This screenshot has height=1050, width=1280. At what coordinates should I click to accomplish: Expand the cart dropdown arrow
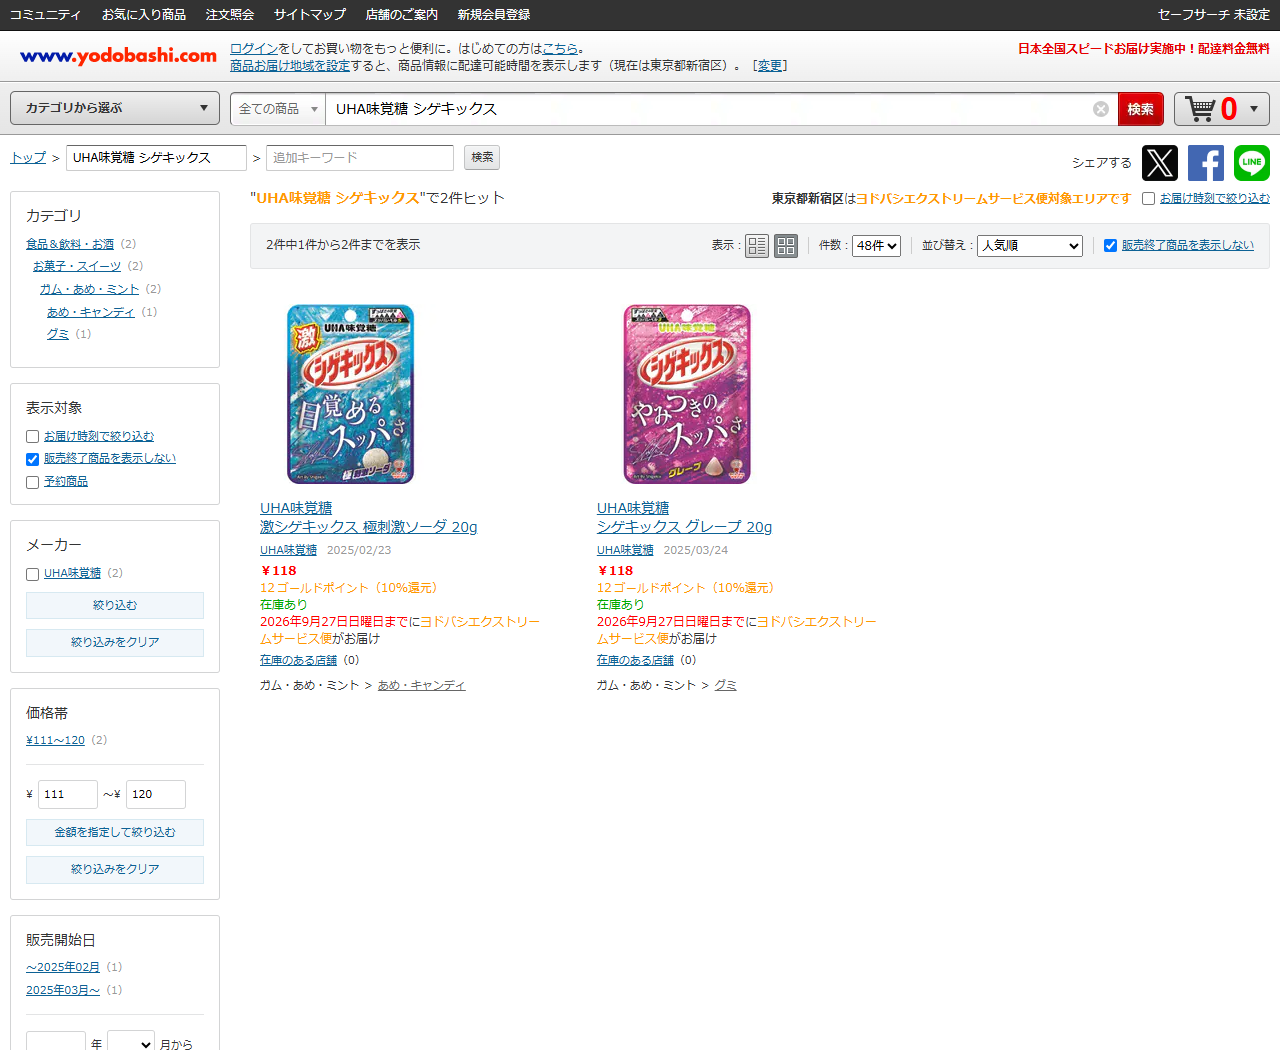(x=1255, y=109)
